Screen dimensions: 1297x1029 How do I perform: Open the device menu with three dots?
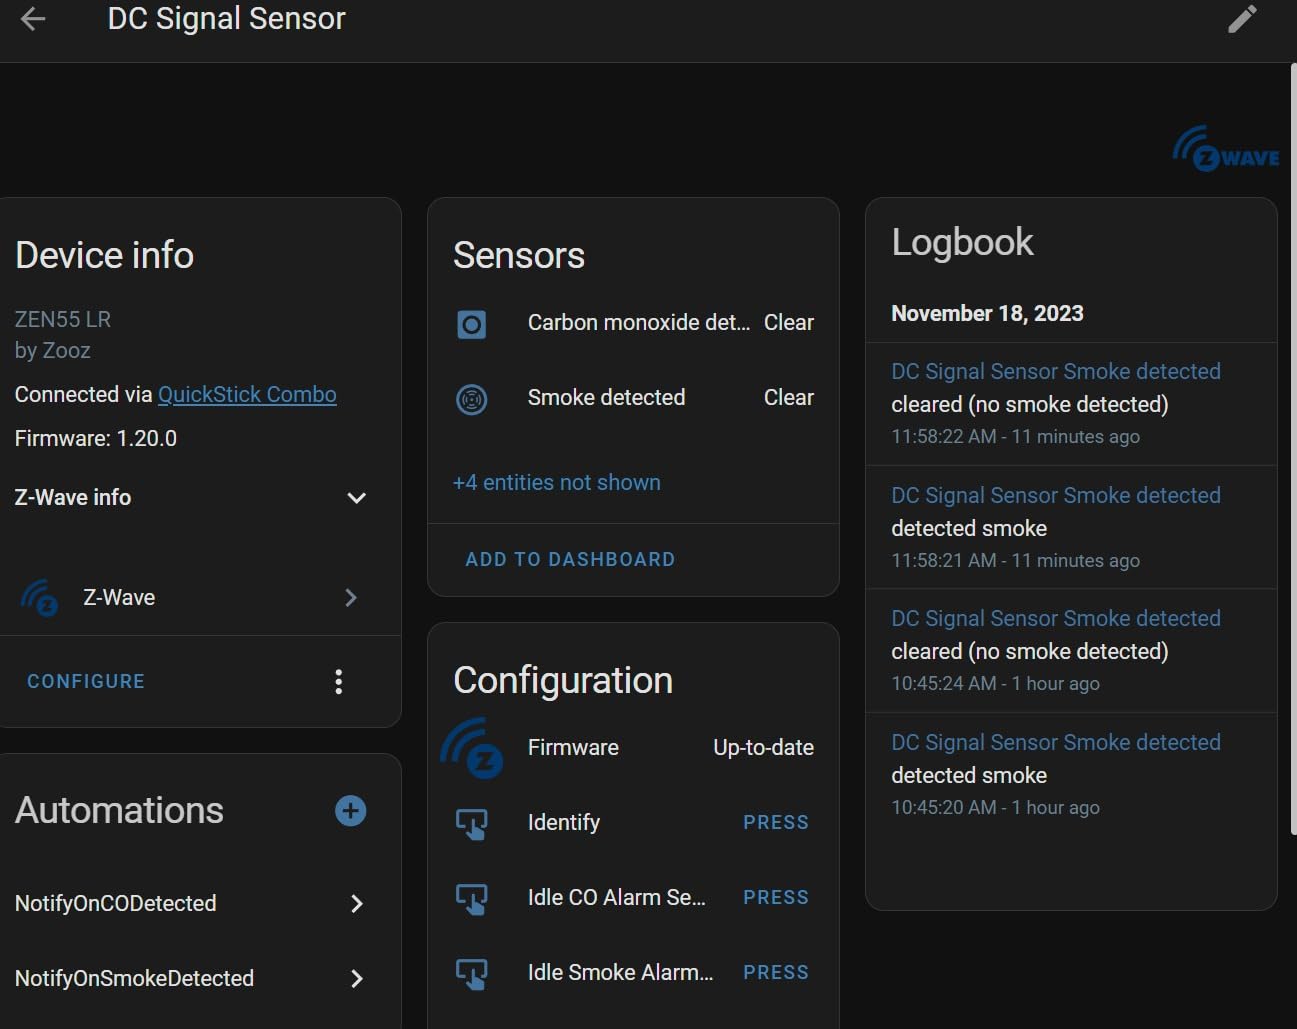[339, 682]
